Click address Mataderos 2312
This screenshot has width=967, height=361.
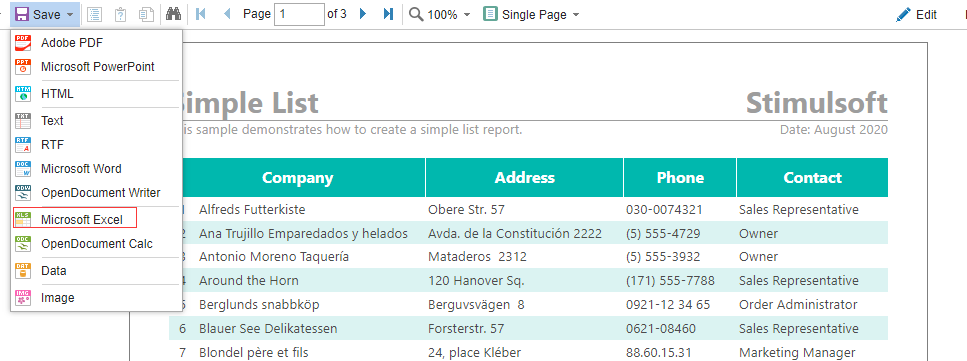[477, 257]
